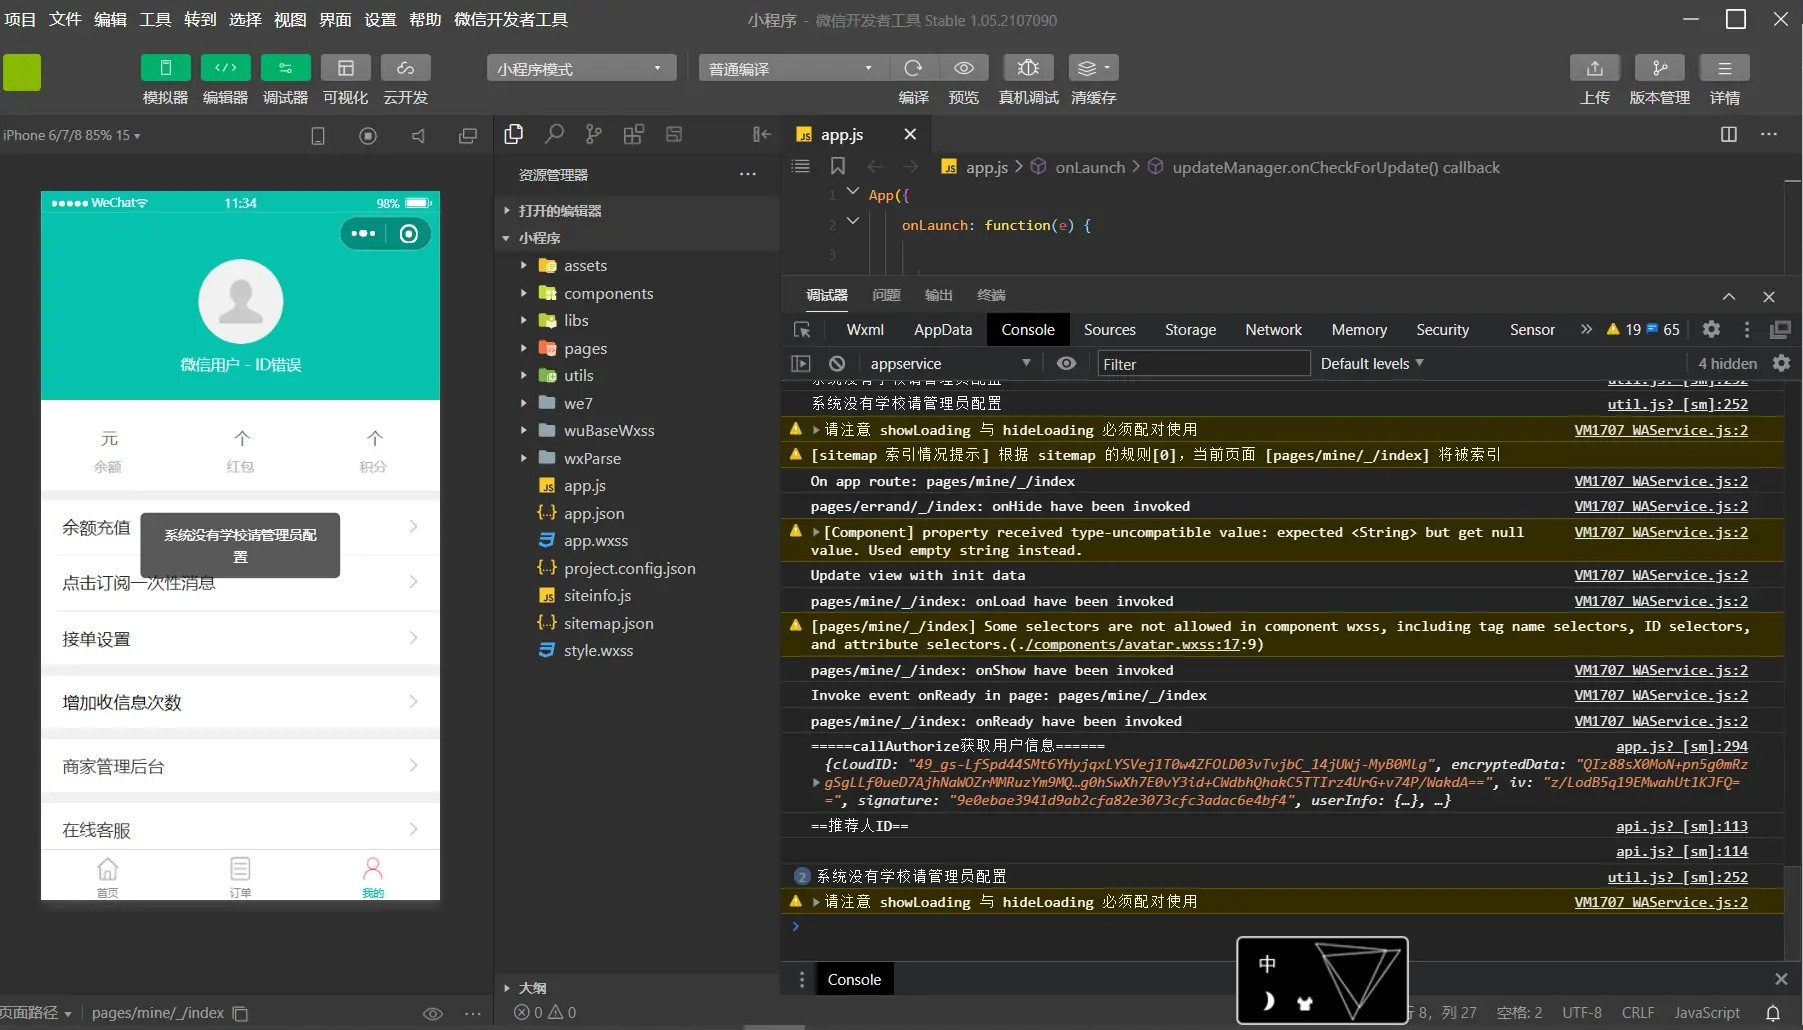Screen dimensions: 1803x1030
Task: Open the device selector iPhone 6/7/8 dropdown
Action: click(72, 135)
